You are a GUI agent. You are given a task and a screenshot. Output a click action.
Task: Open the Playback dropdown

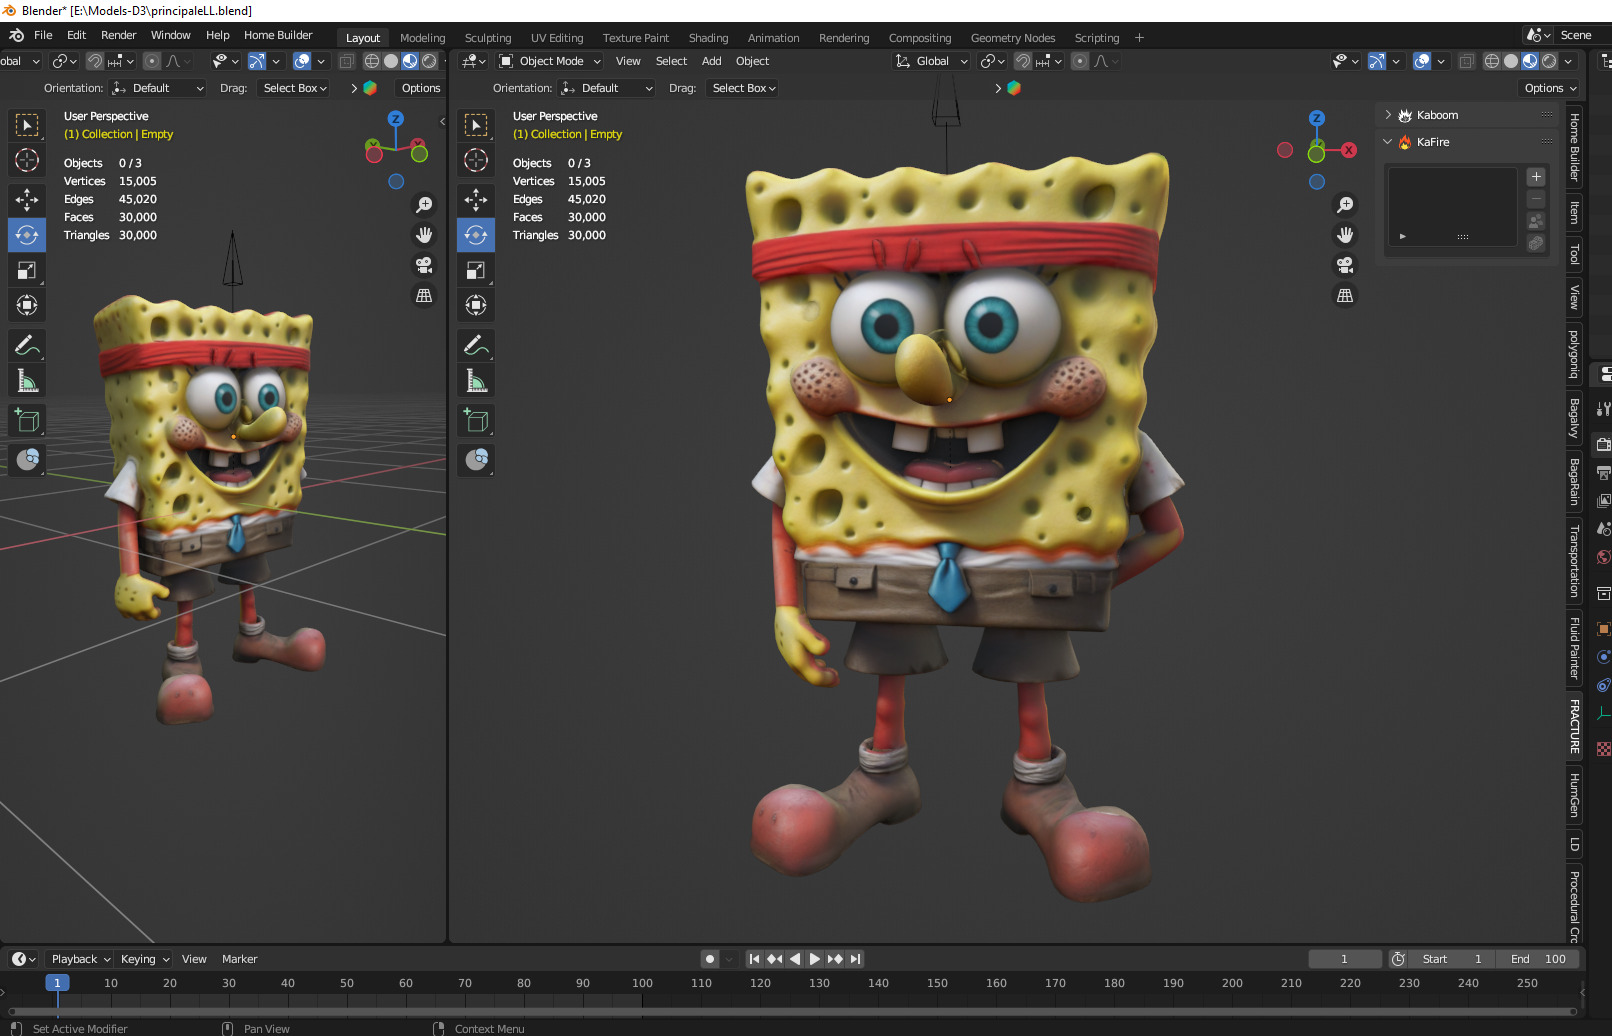pos(81,959)
